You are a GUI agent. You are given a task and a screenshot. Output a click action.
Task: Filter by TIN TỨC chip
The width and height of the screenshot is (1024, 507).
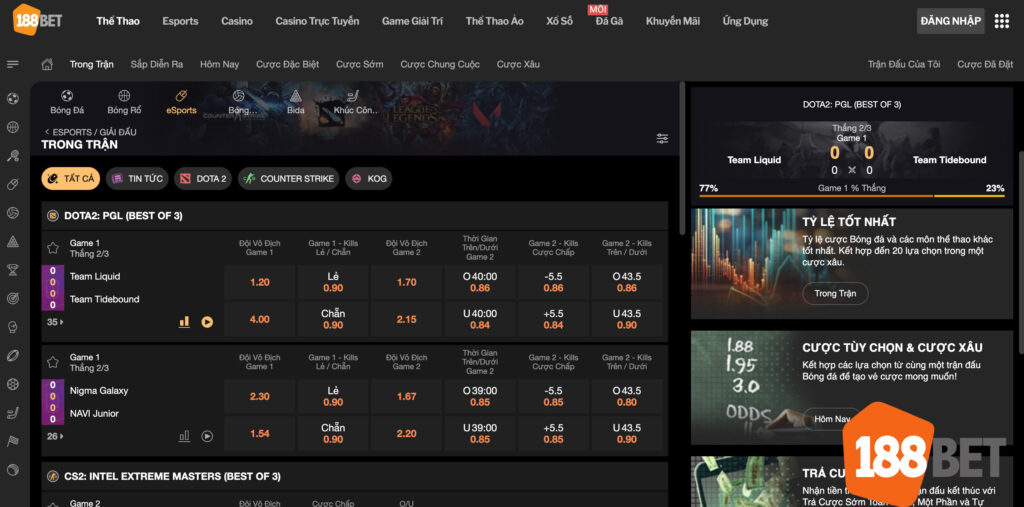137,178
